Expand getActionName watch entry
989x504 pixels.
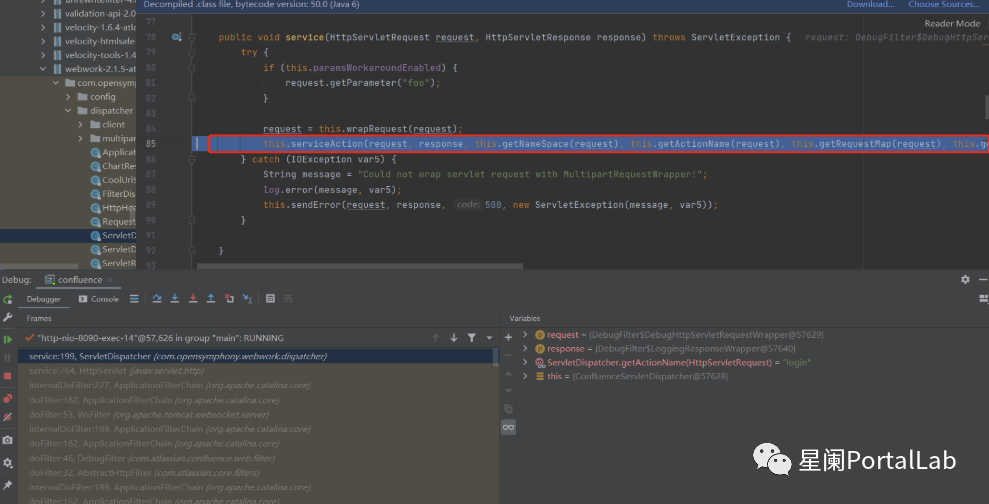(x=525, y=362)
